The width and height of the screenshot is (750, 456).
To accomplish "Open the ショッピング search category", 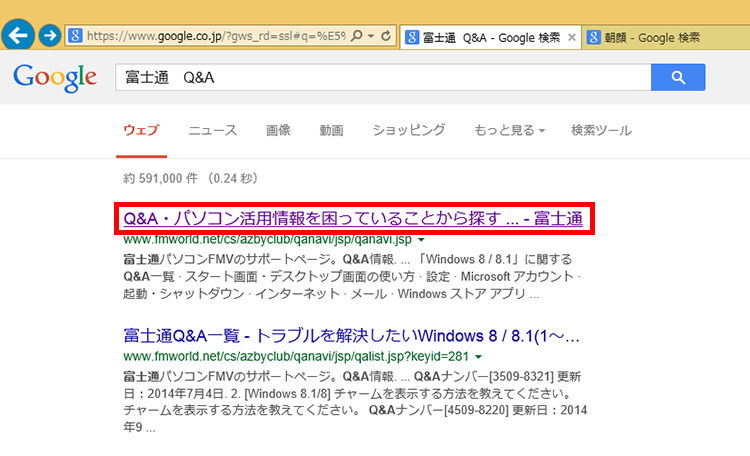I will coord(408,131).
